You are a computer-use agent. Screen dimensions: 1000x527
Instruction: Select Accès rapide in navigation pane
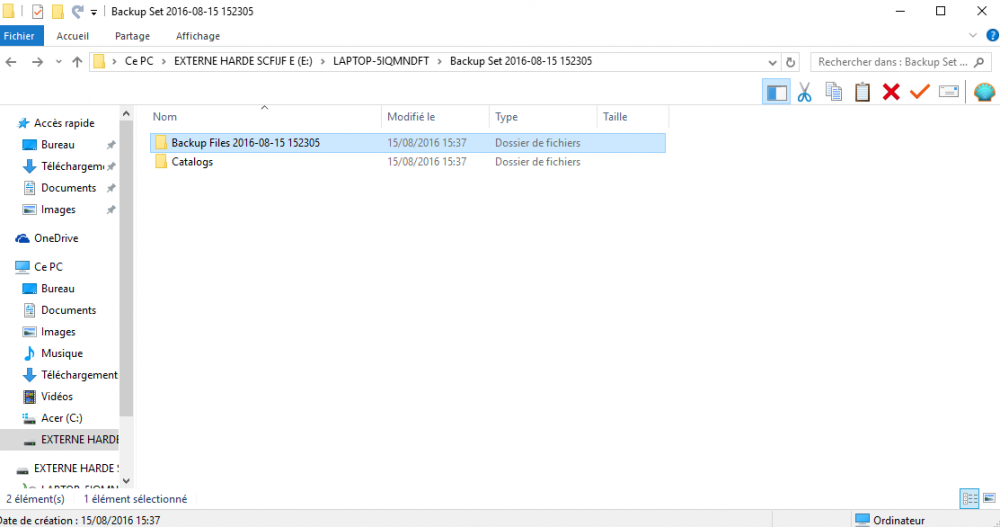64,123
